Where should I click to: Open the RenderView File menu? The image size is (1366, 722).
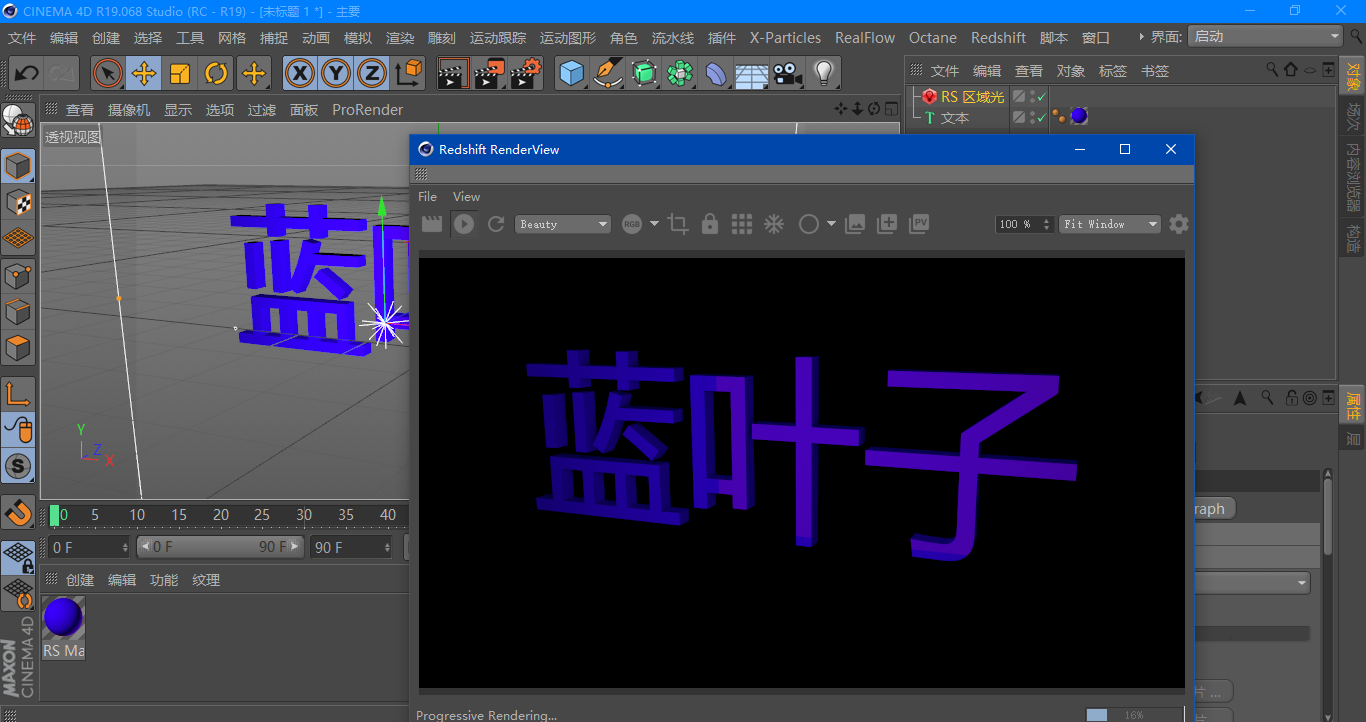[428, 197]
